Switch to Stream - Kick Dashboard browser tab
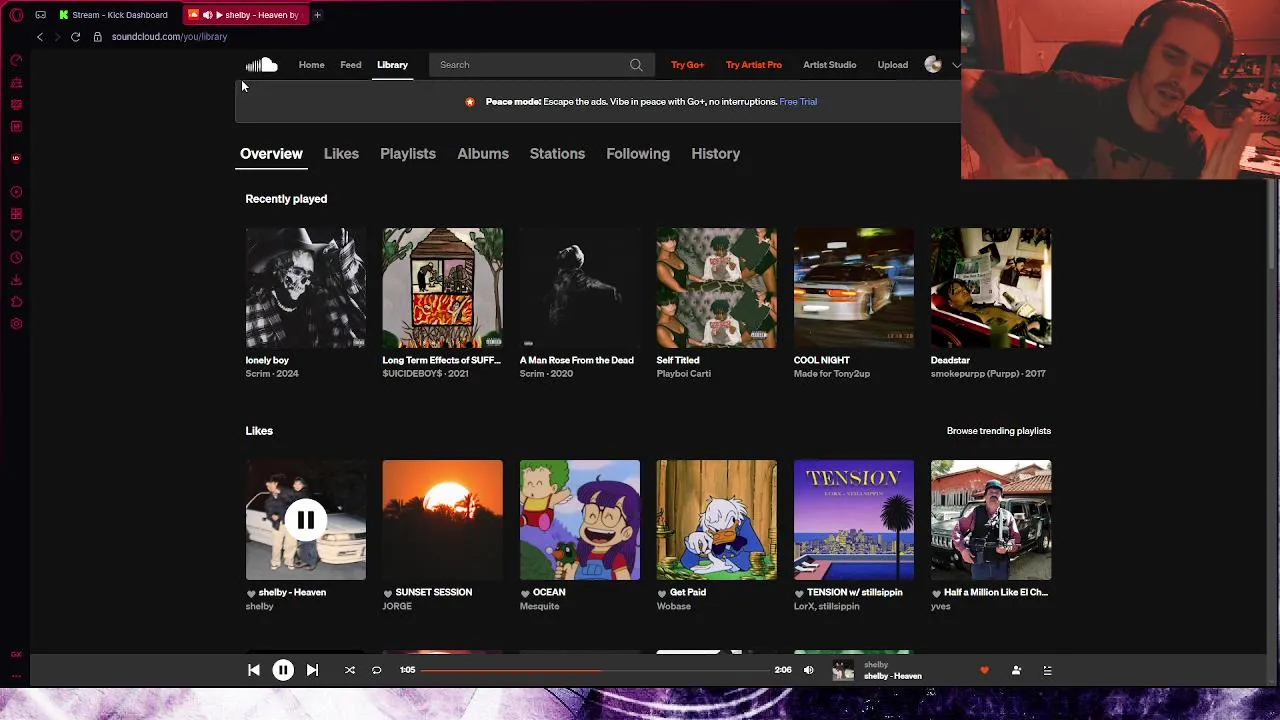This screenshot has width=1280, height=720. click(x=114, y=15)
